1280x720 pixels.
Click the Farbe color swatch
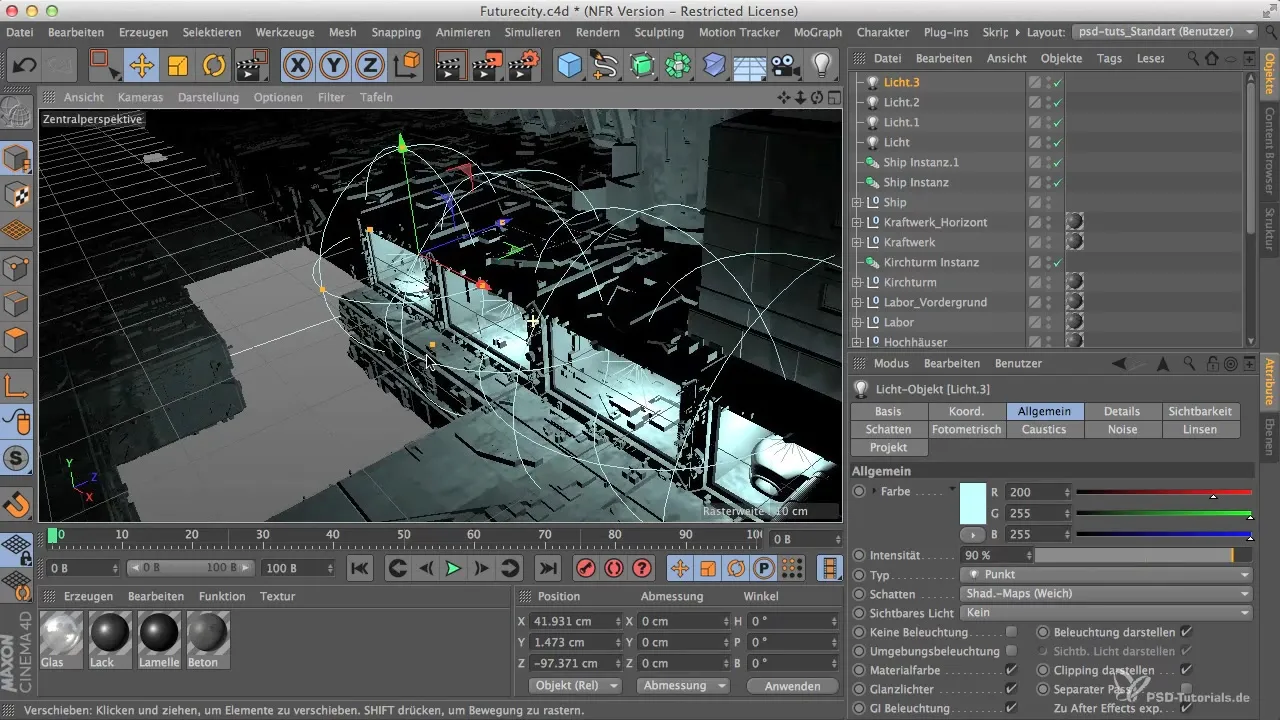pos(973,503)
